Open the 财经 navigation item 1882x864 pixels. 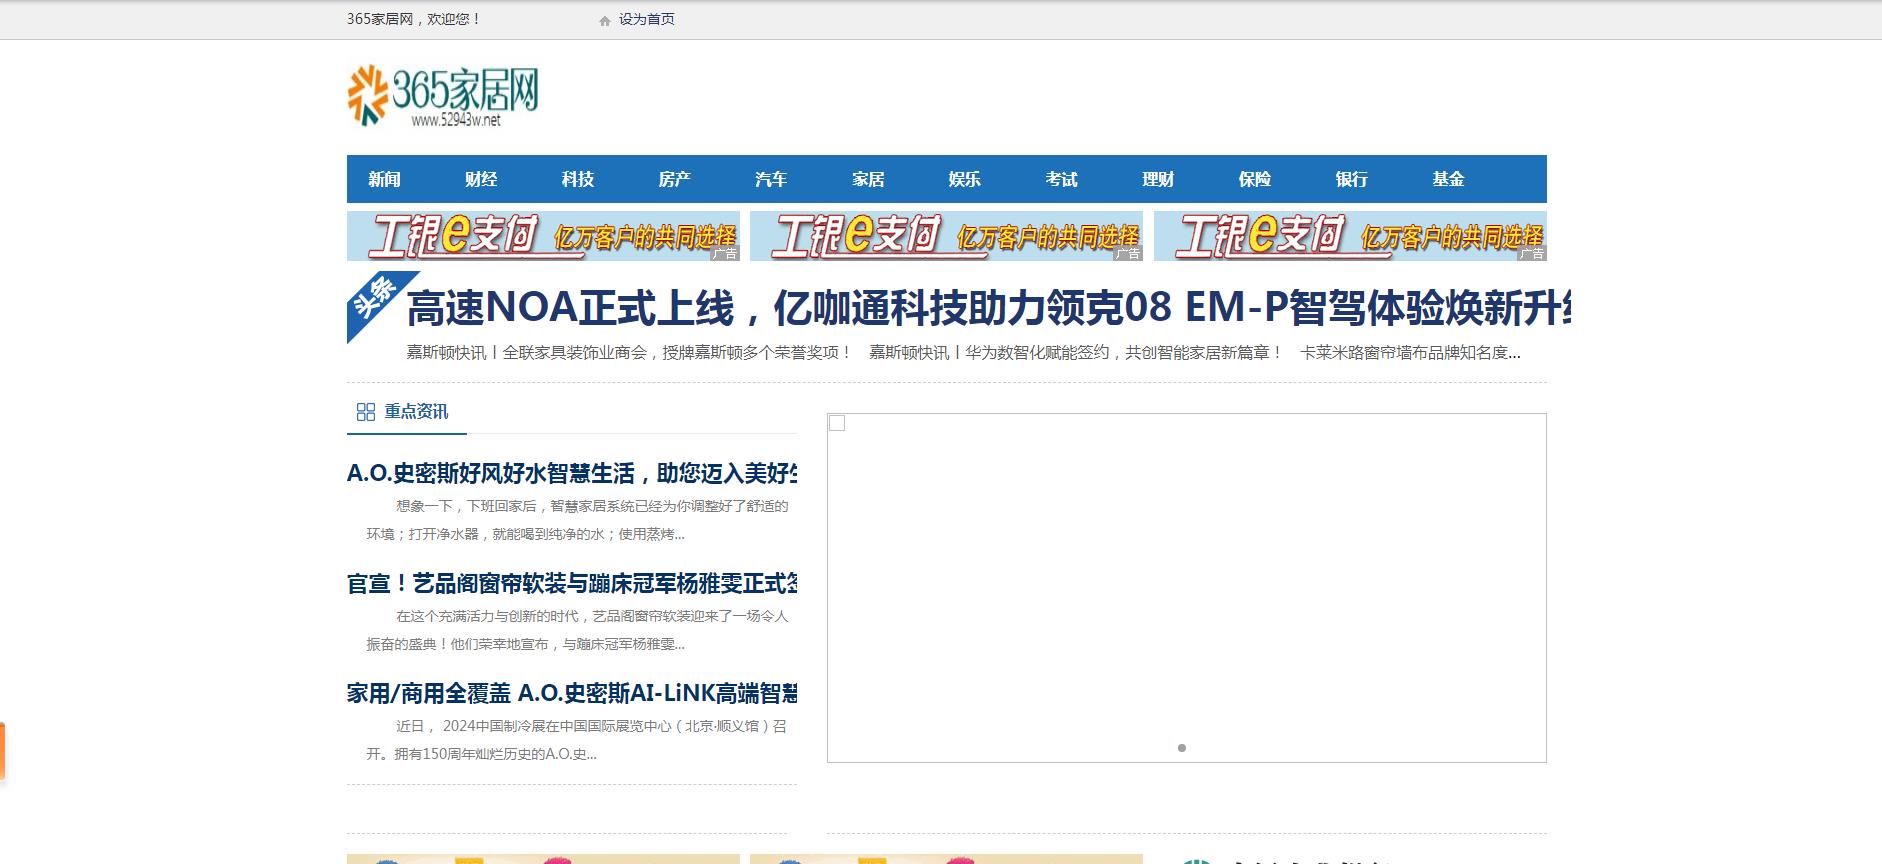pos(481,179)
